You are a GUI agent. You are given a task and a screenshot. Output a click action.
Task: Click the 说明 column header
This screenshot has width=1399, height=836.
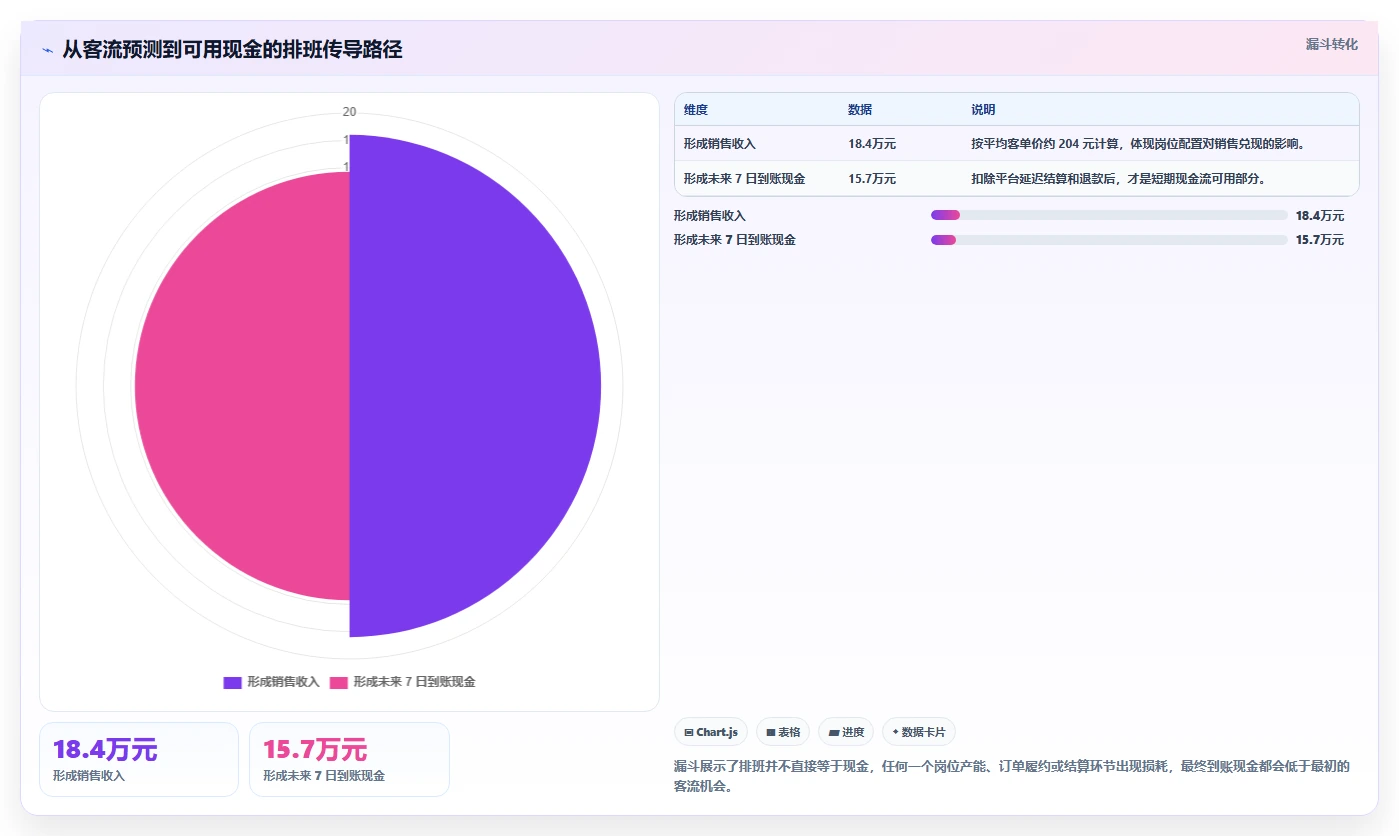pos(983,110)
